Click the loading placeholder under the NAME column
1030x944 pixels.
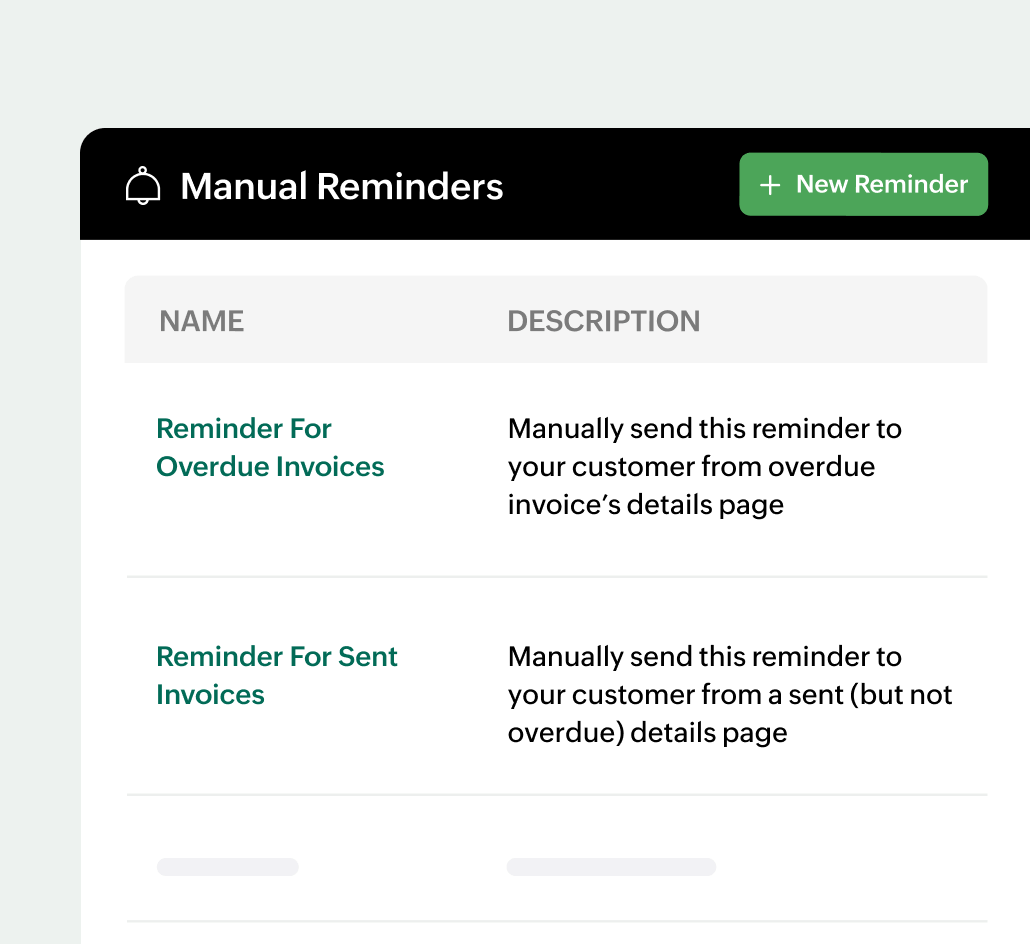point(227,866)
